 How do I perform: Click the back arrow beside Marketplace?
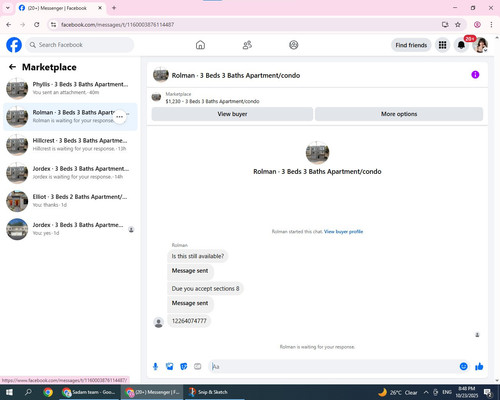coord(12,67)
